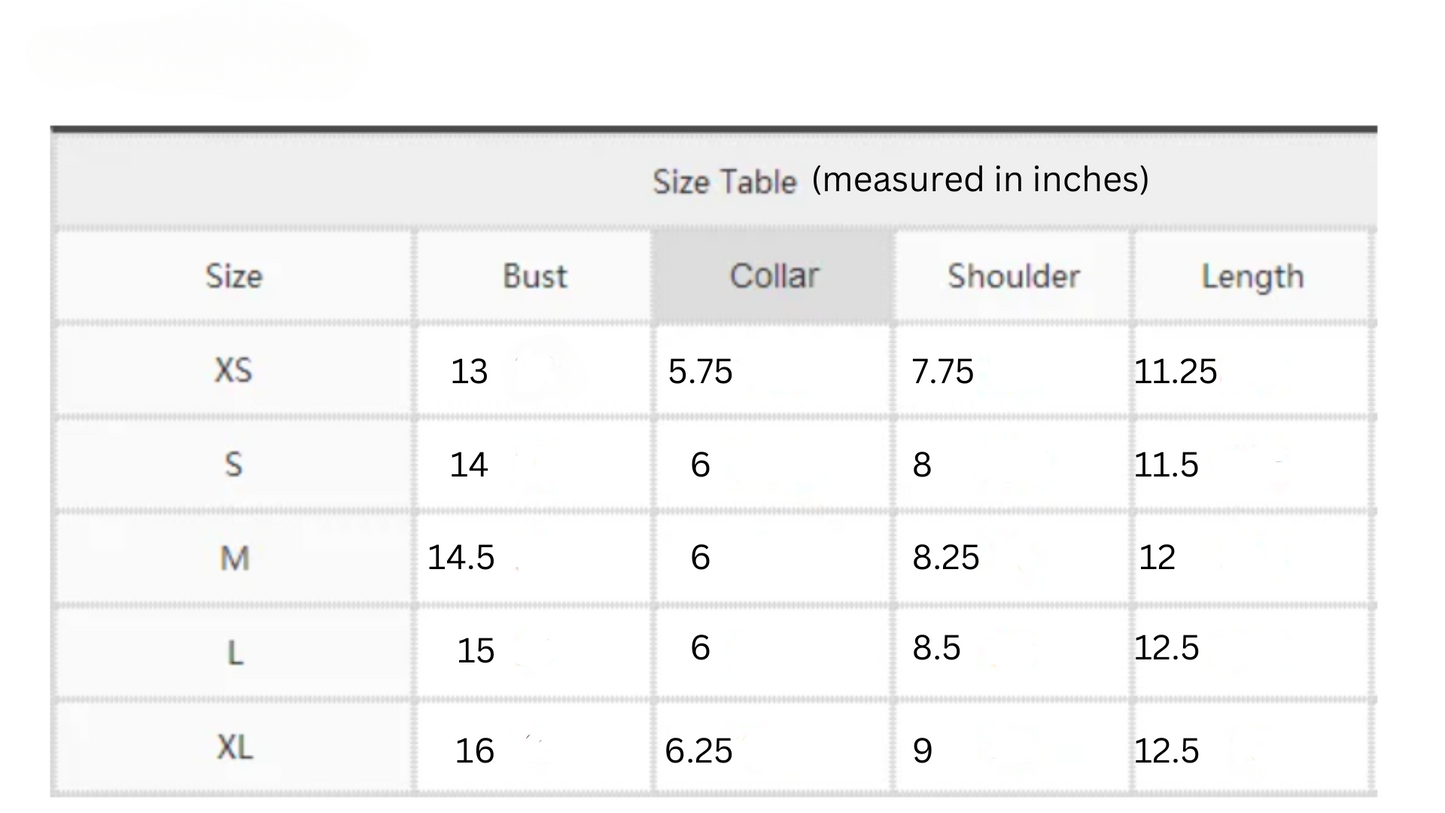Select the "(measured in inches)" caption
The height and width of the screenshot is (813, 1445).
pyautogui.click(x=980, y=179)
